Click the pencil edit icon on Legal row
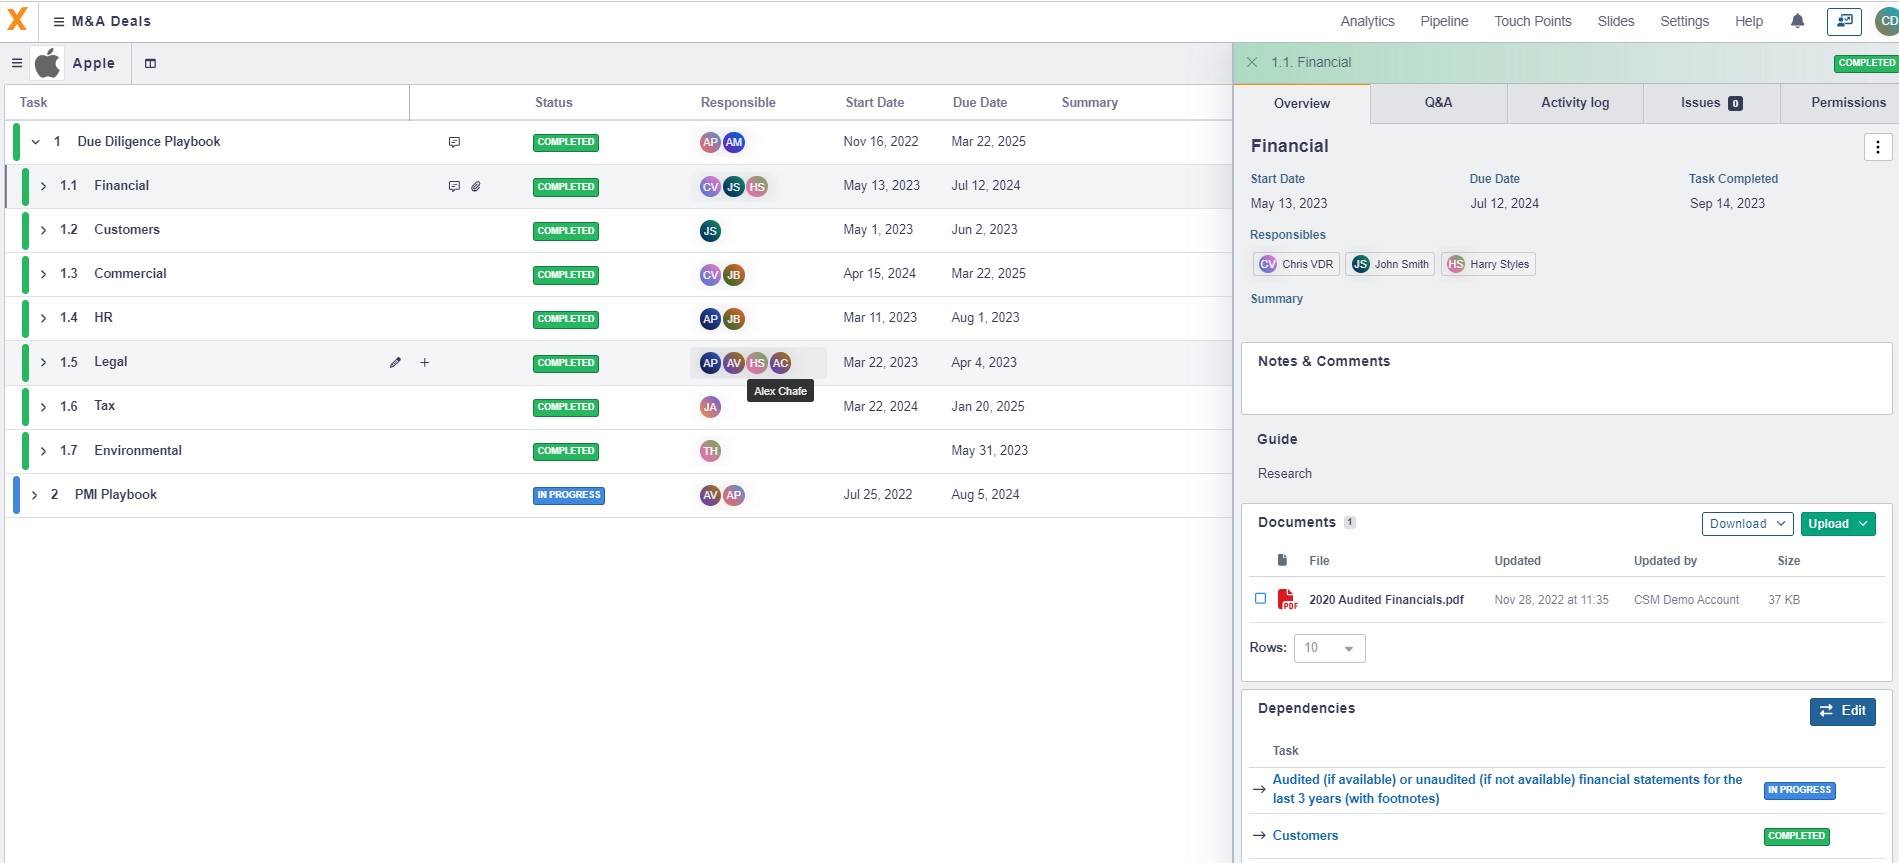The image size is (1899, 863). tap(395, 363)
